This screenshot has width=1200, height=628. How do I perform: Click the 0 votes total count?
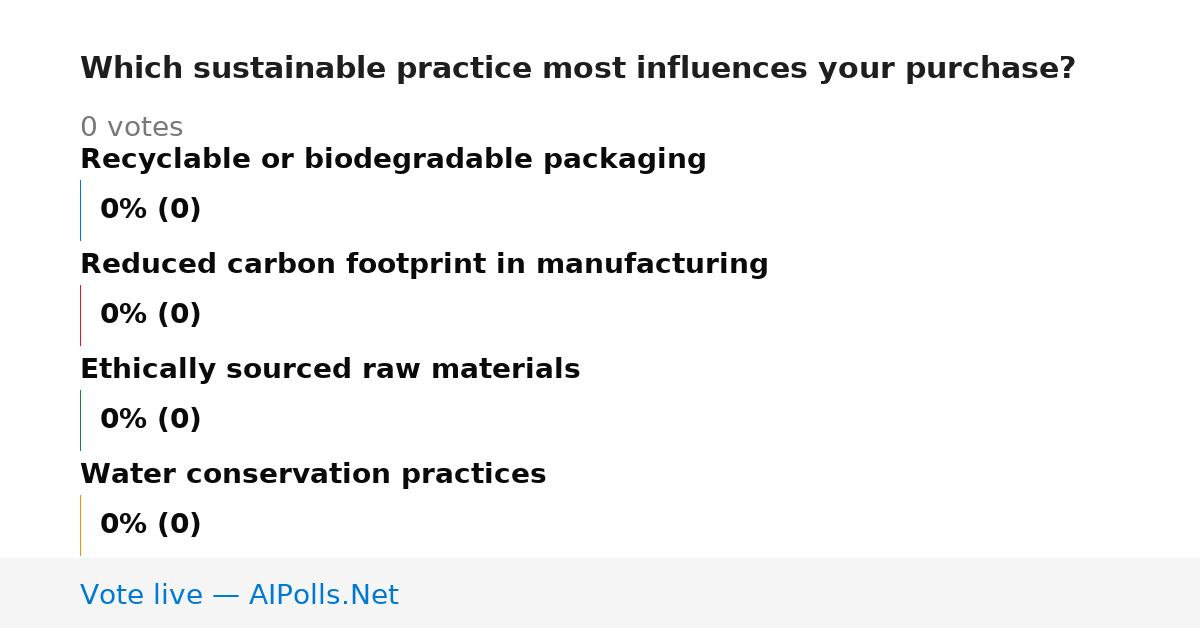tap(131, 128)
